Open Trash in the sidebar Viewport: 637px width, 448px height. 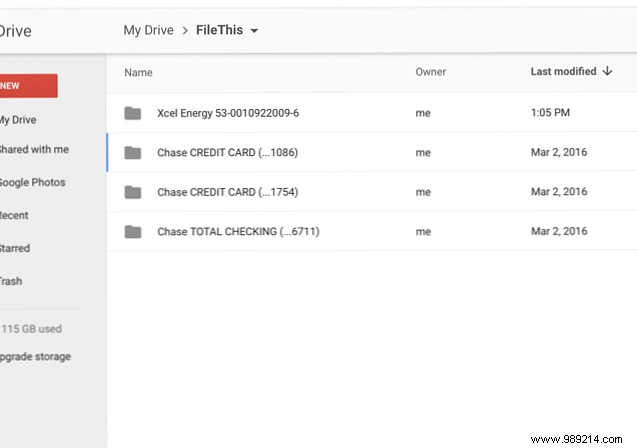(11, 281)
